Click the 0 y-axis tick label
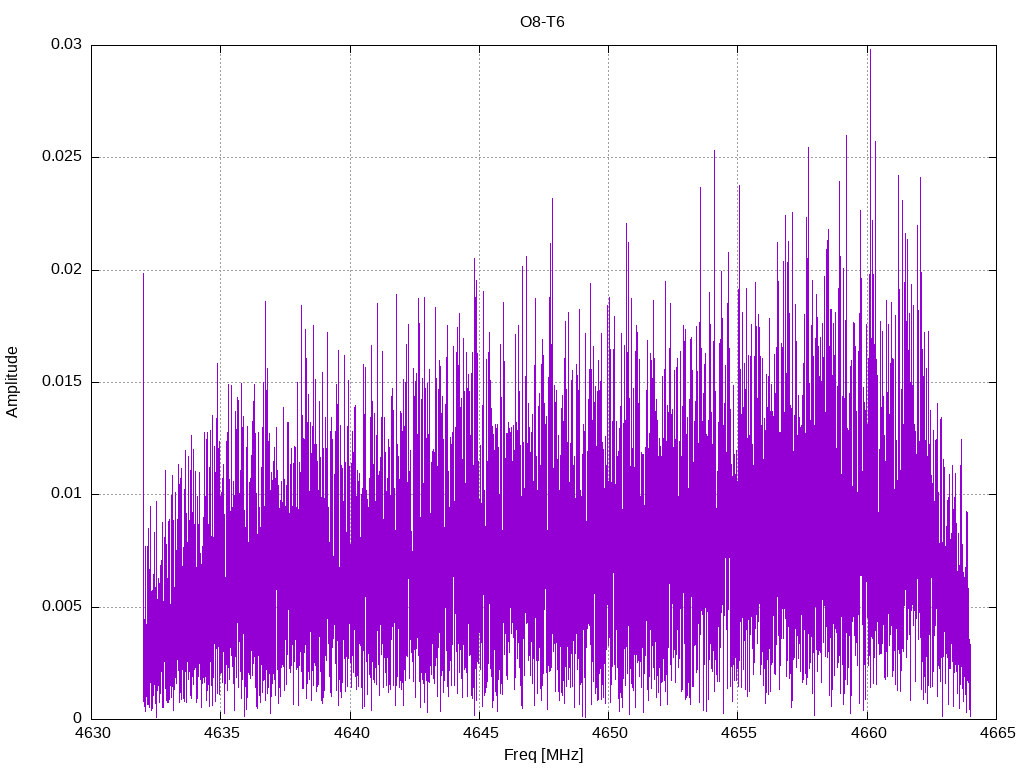This screenshot has width=1024, height=768. click(x=78, y=718)
